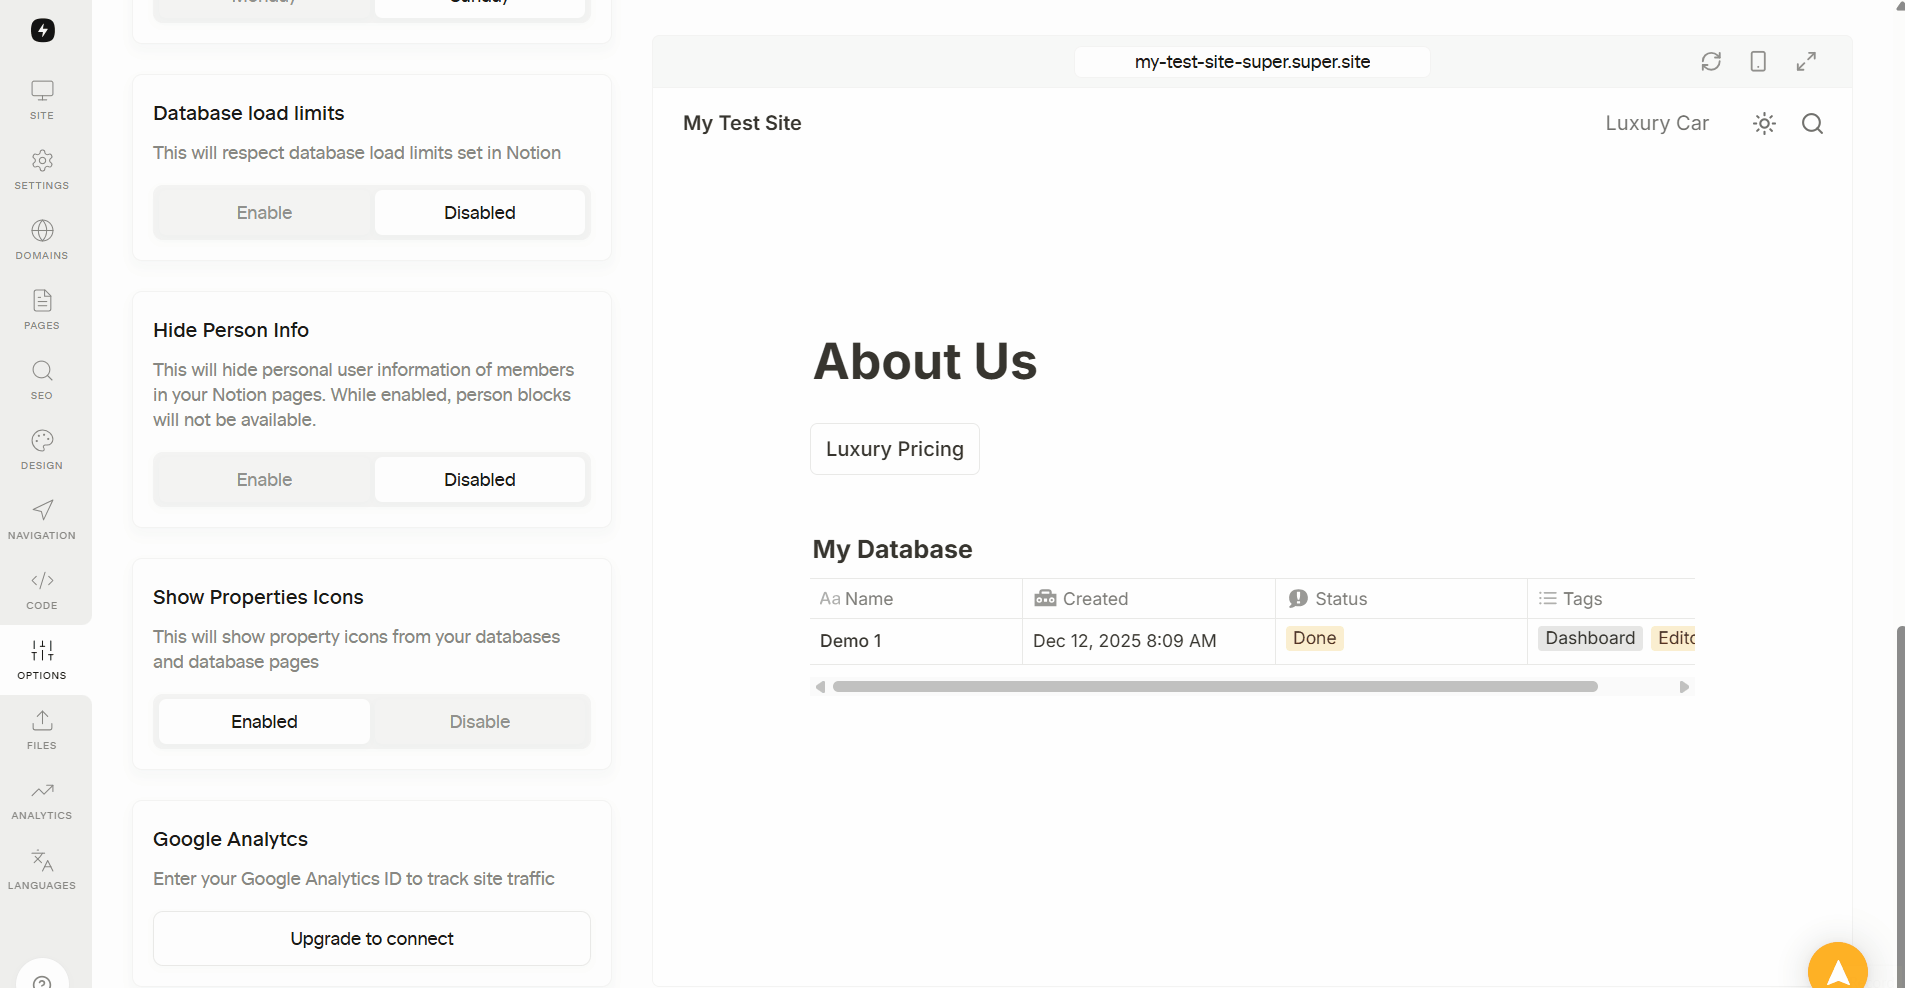Open the Analytics section

42,800
